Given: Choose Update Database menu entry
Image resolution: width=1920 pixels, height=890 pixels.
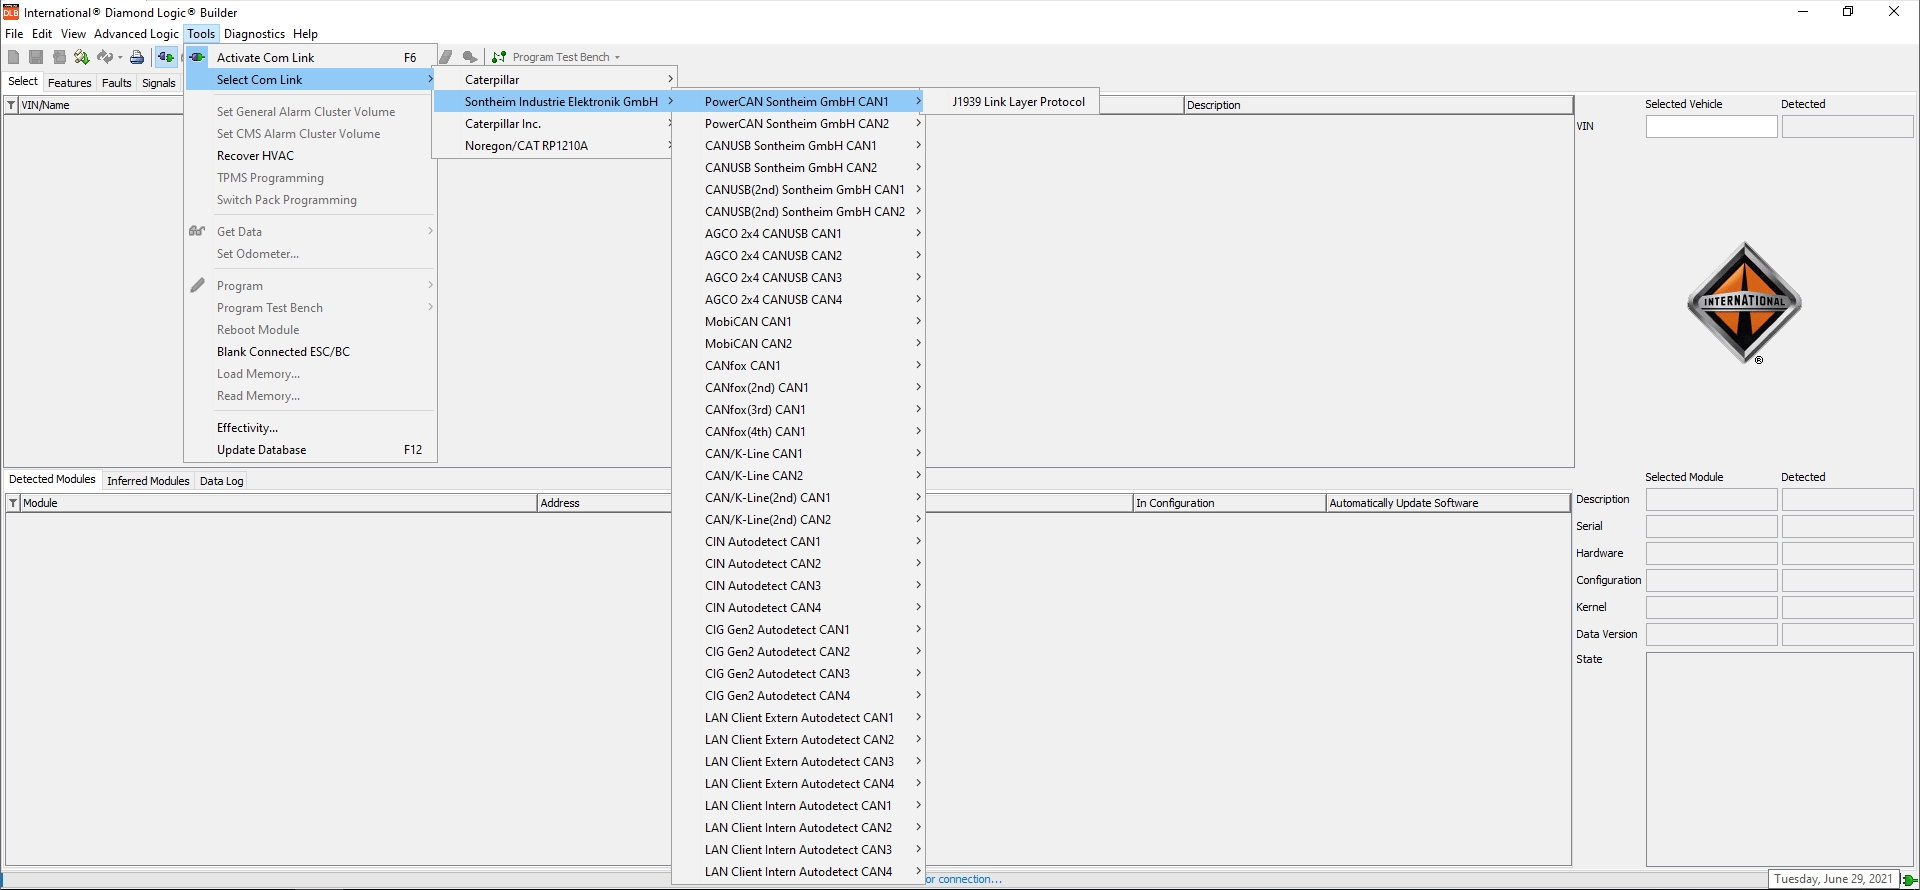Looking at the screenshot, I should 311,450.
